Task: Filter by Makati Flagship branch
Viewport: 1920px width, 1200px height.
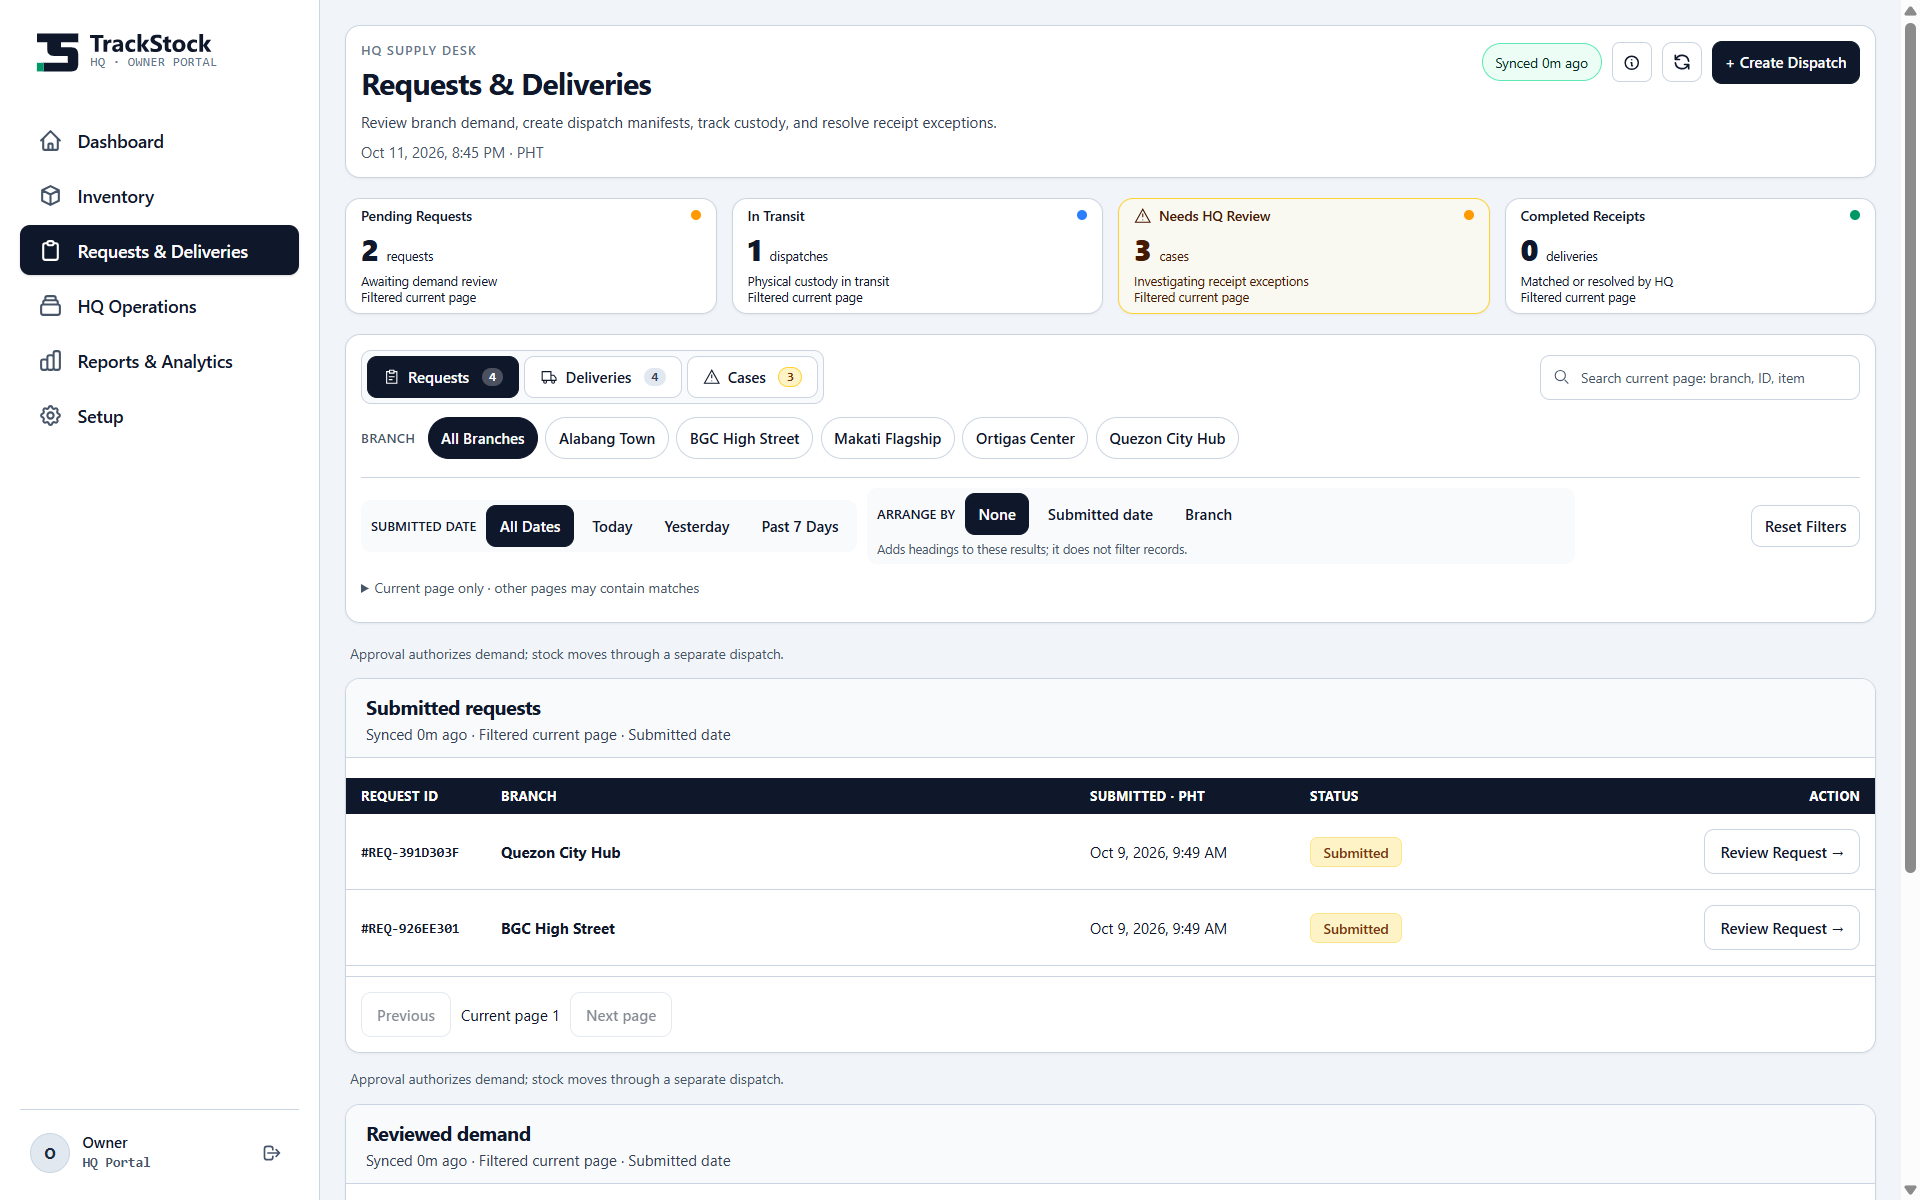Action: (x=888, y=438)
